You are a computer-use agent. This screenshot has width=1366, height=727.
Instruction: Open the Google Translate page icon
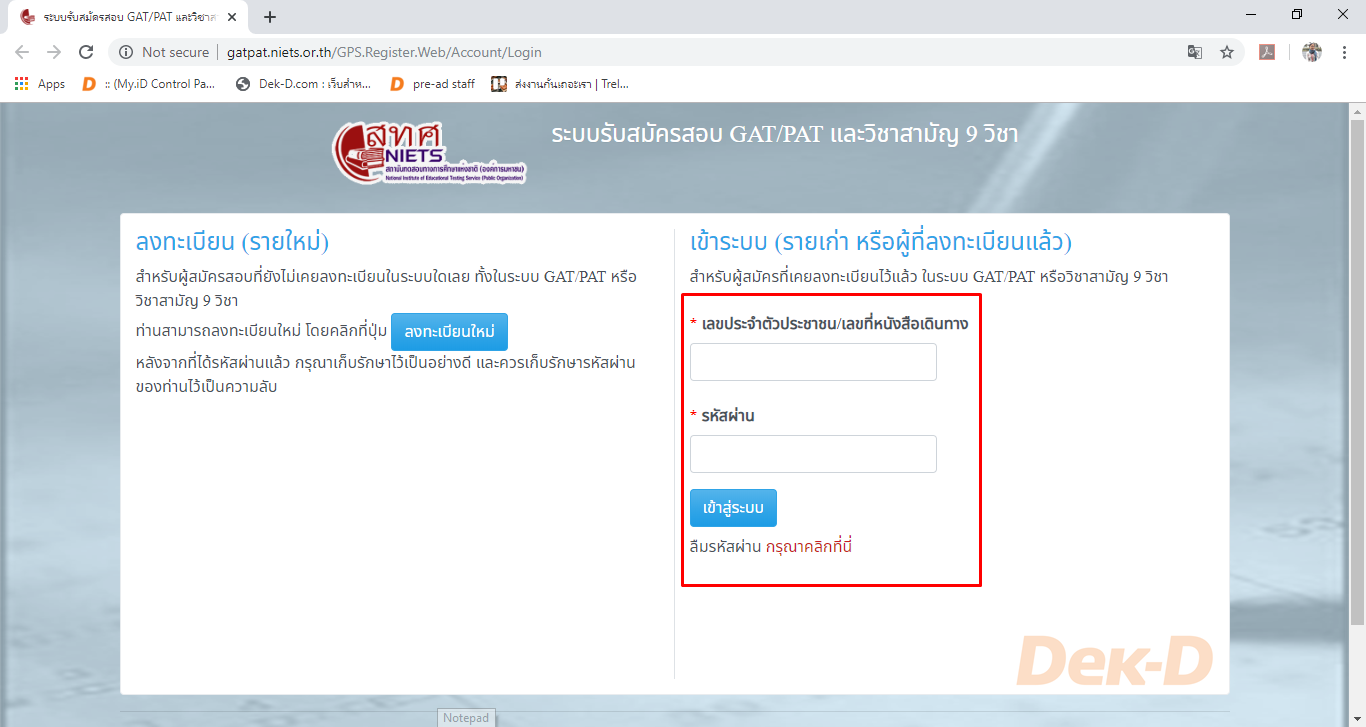tap(1194, 52)
